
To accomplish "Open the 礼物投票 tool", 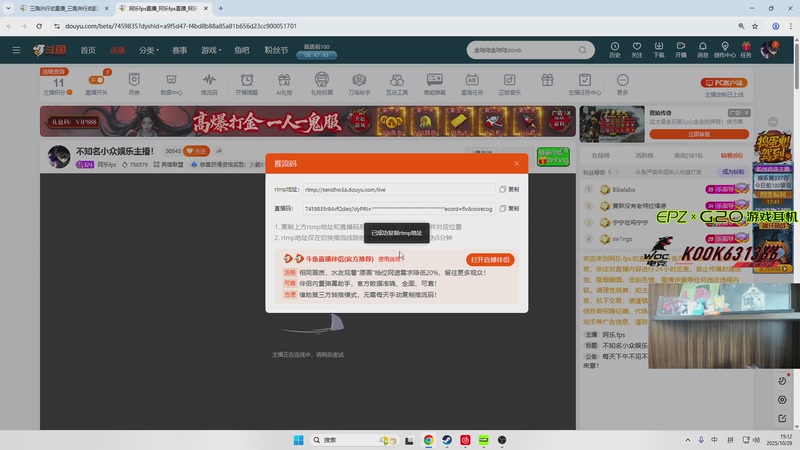I will coord(321,84).
